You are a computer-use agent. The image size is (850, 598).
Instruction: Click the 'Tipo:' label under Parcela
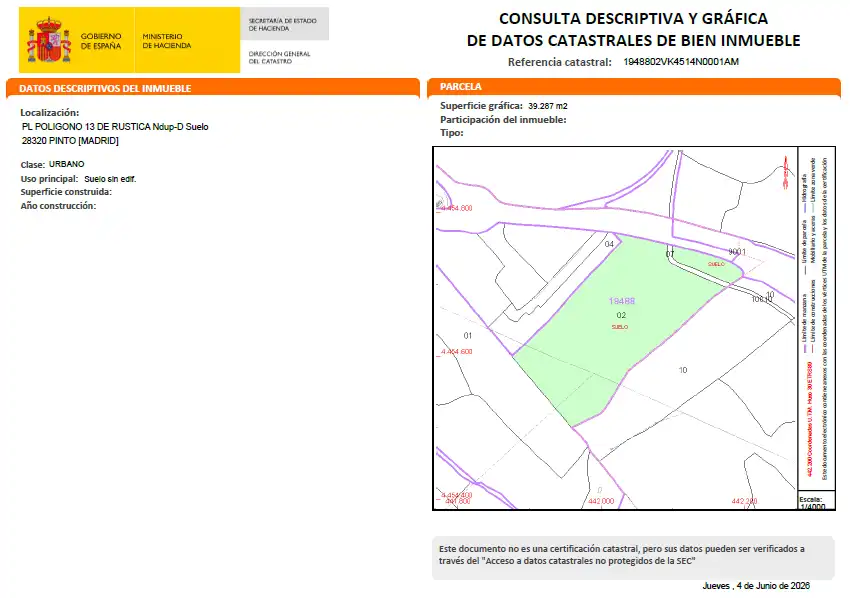[x=452, y=133]
